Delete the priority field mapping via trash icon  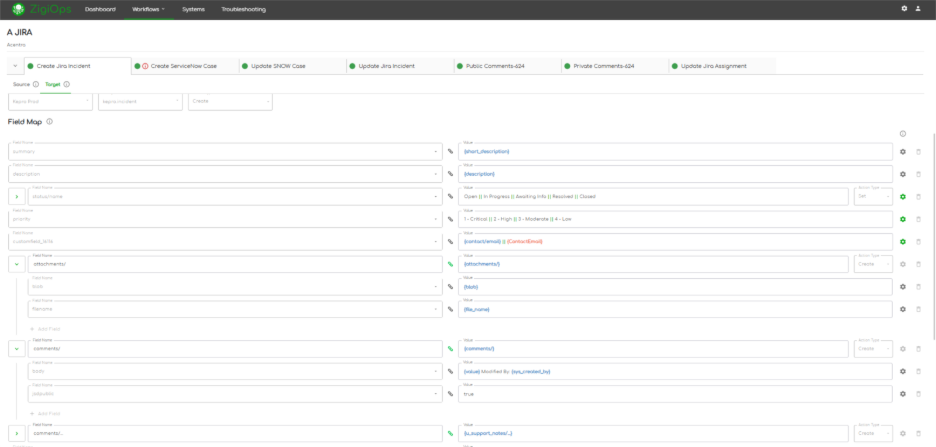919,219
